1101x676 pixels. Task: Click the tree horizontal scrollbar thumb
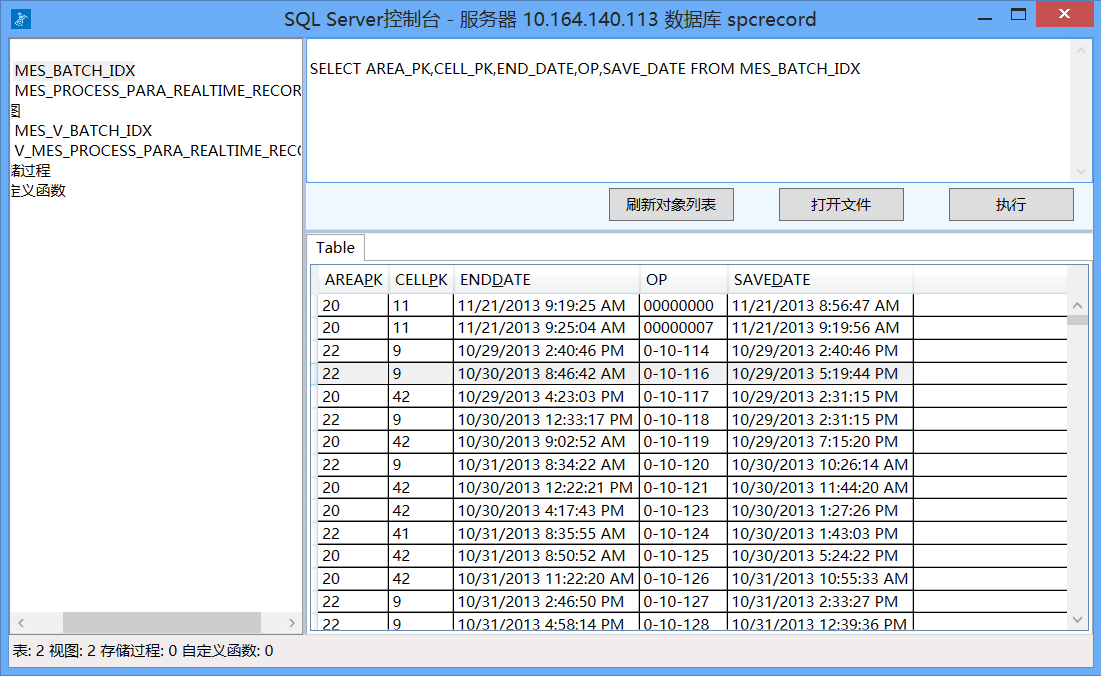[x=161, y=623]
